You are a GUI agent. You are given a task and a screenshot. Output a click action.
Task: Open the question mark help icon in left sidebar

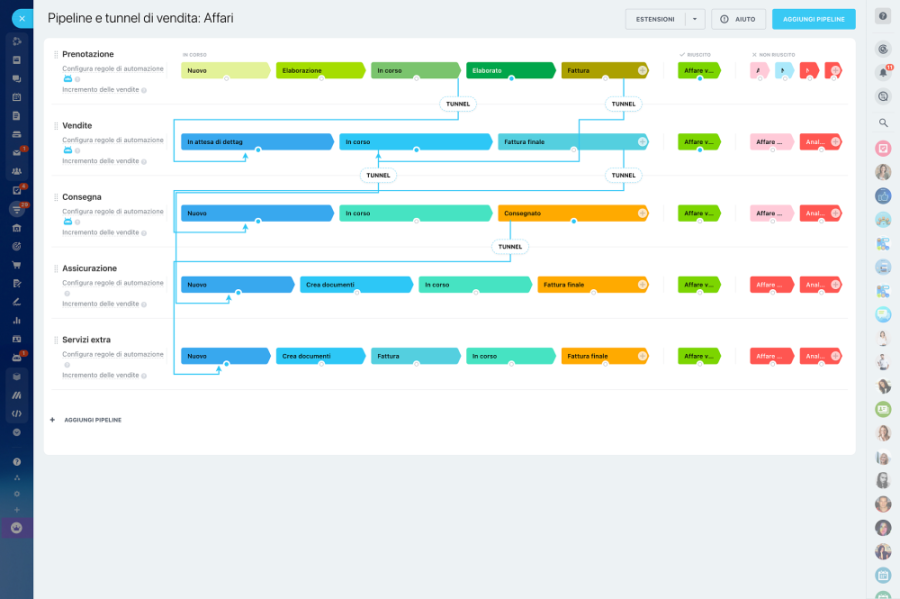tap(17, 462)
